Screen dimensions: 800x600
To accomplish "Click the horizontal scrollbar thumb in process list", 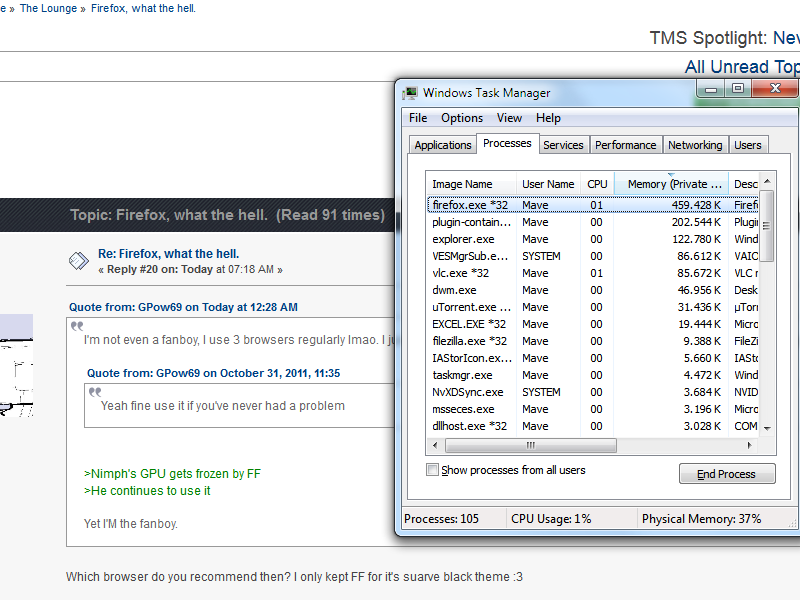I will pyautogui.click(x=531, y=445).
